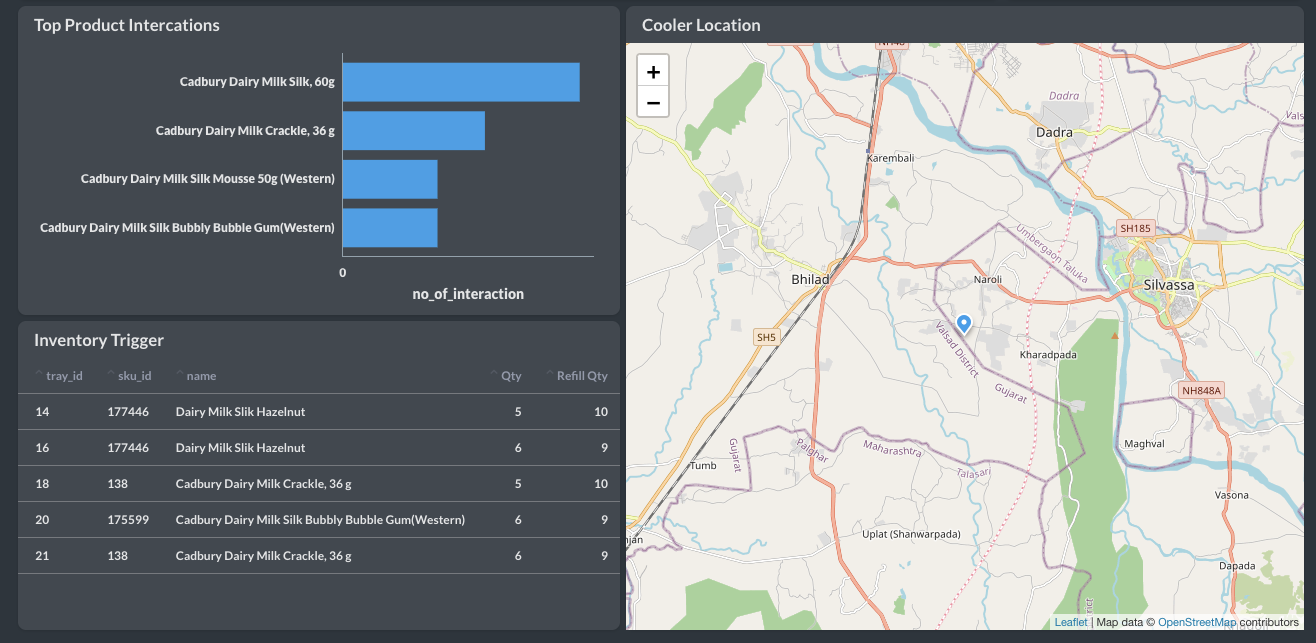Select the tray 16 Hazelnut inventory row
This screenshot has height=643, width=1316.
(x=318, y=448)
